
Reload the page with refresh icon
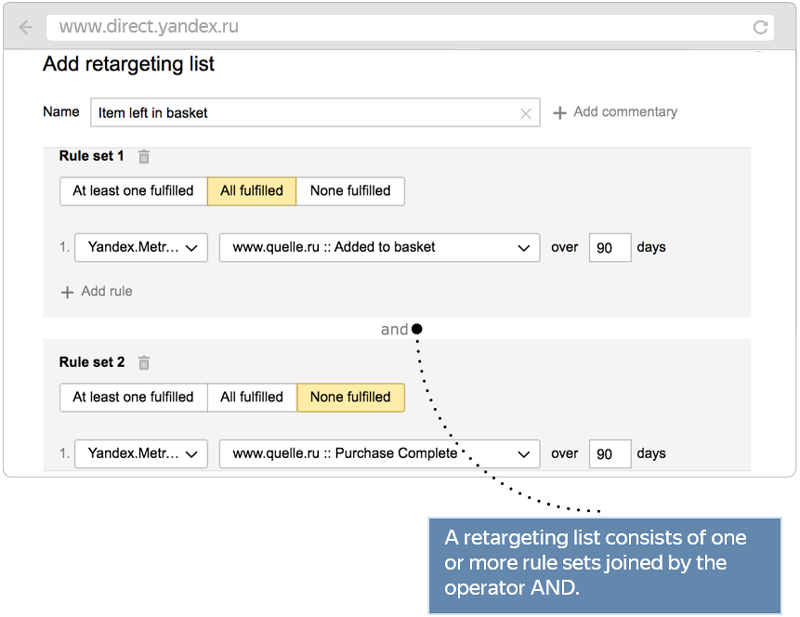[x=760, y=27]
